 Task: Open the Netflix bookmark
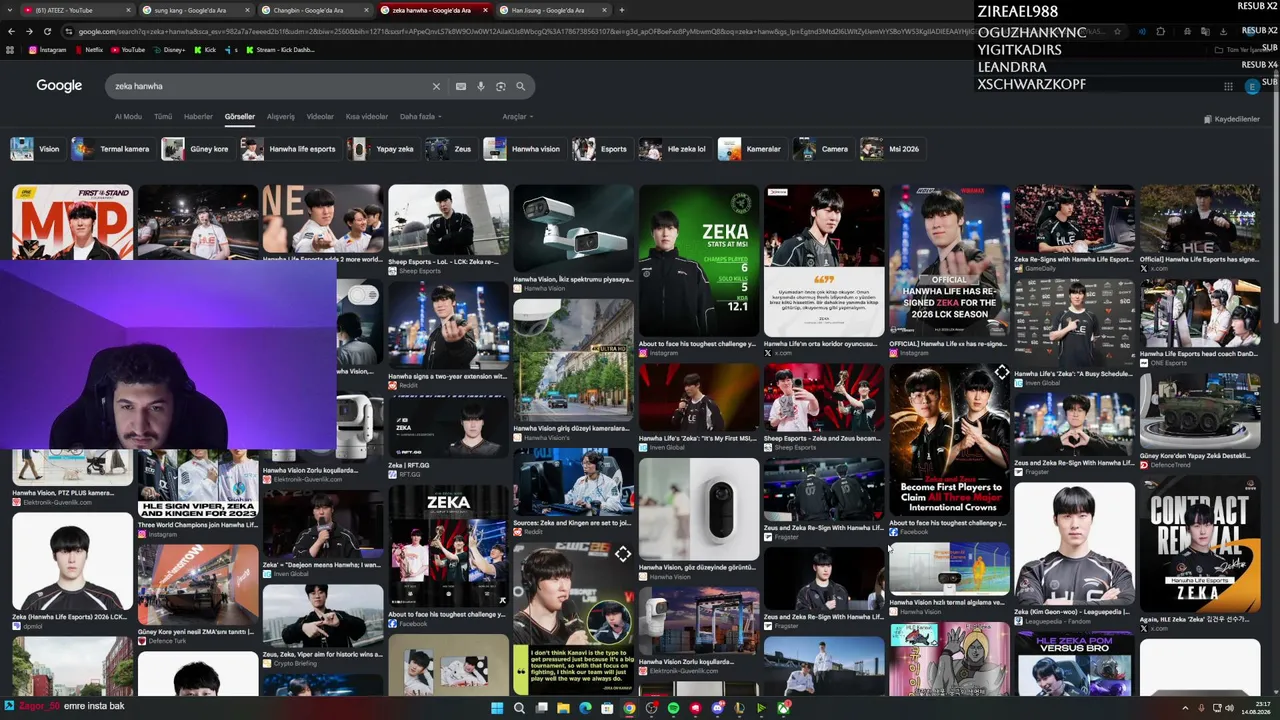88,50
